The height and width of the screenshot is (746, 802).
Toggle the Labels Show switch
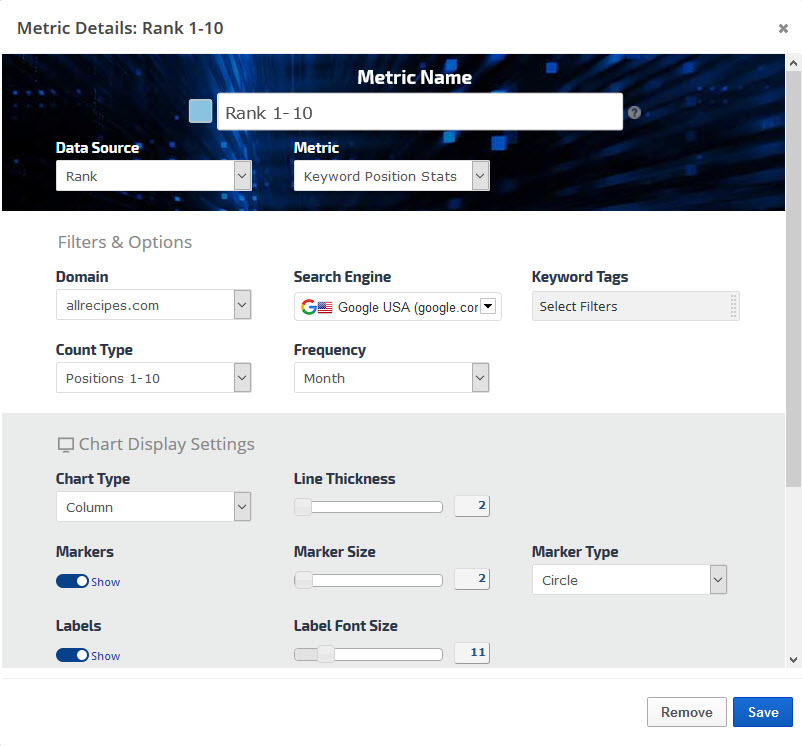click(72, 655)
